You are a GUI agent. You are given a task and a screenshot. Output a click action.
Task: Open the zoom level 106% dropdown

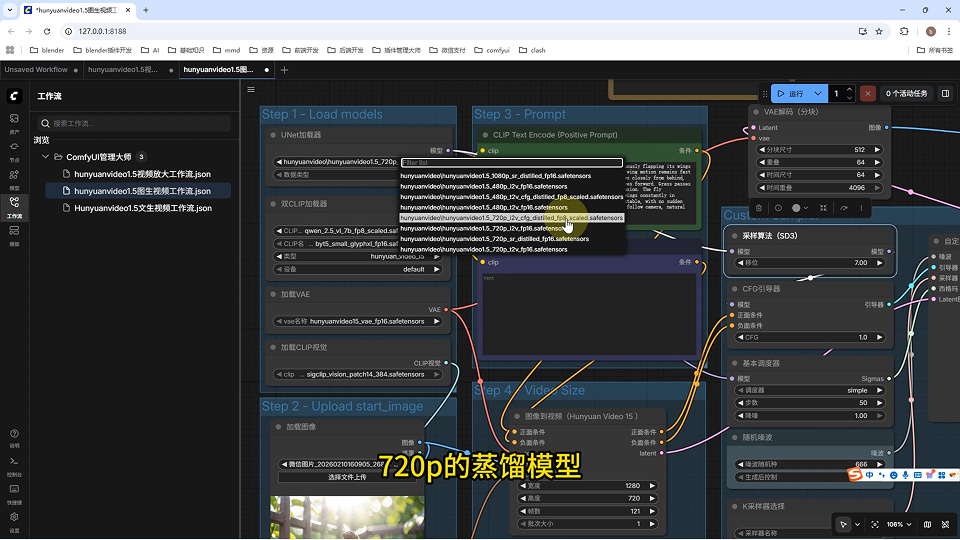click(899, 525)
